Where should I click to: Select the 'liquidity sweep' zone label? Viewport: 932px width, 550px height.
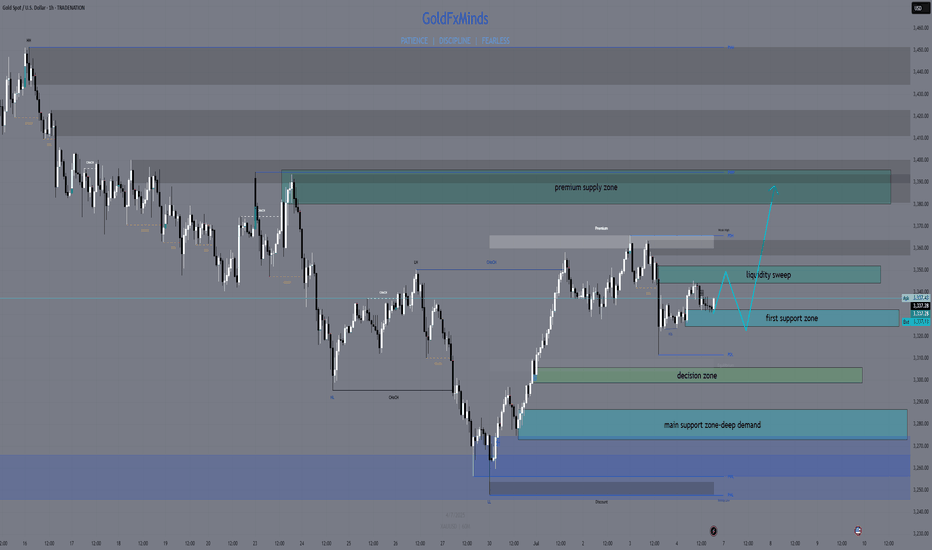point(769,275)
